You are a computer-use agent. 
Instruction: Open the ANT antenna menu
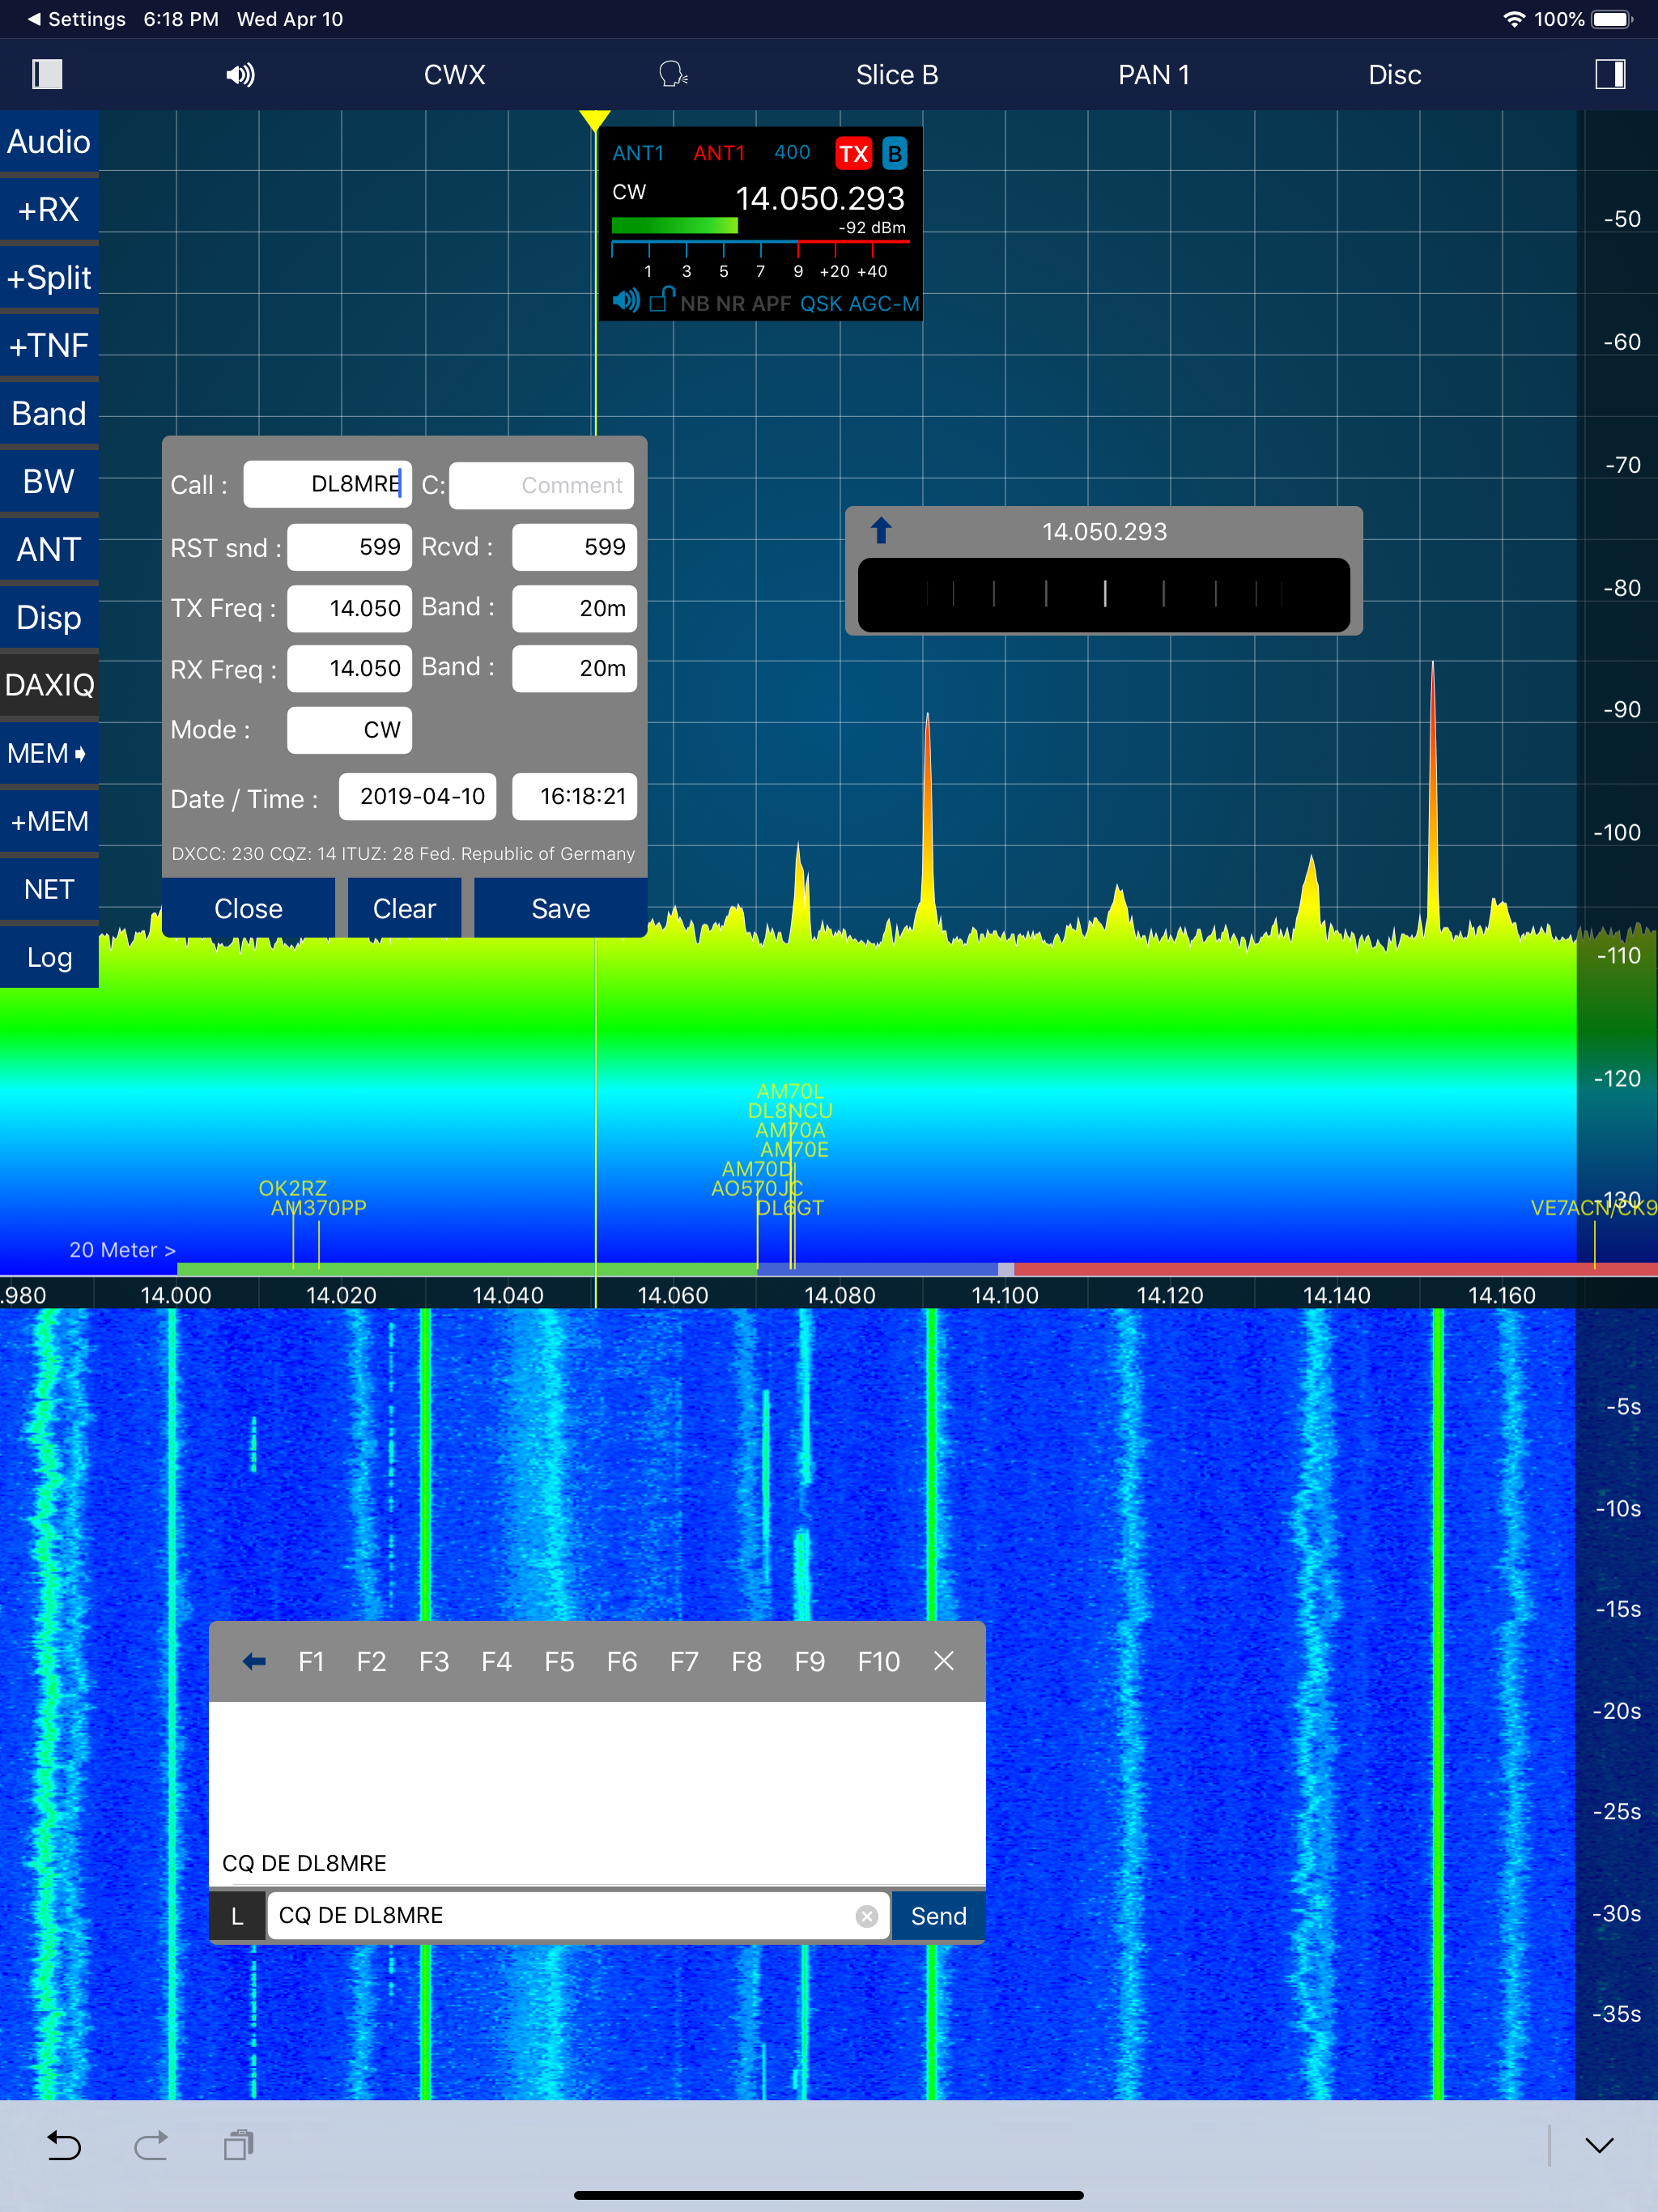[49, 550]
